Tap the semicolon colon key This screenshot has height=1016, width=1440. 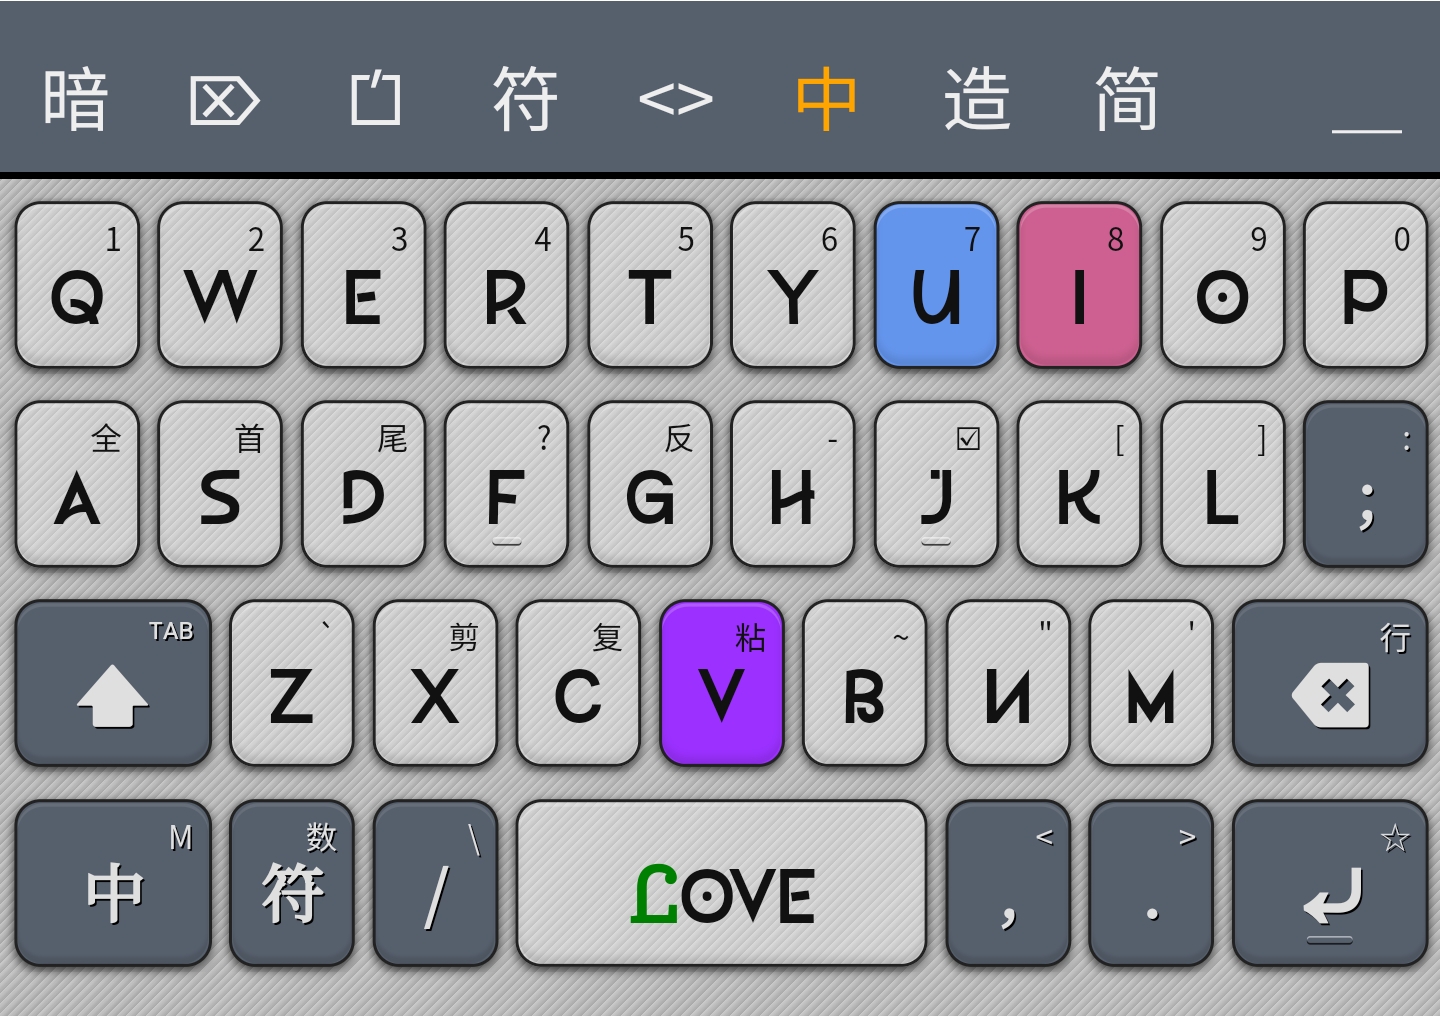pyautogui.click(x=1365, y=484)
